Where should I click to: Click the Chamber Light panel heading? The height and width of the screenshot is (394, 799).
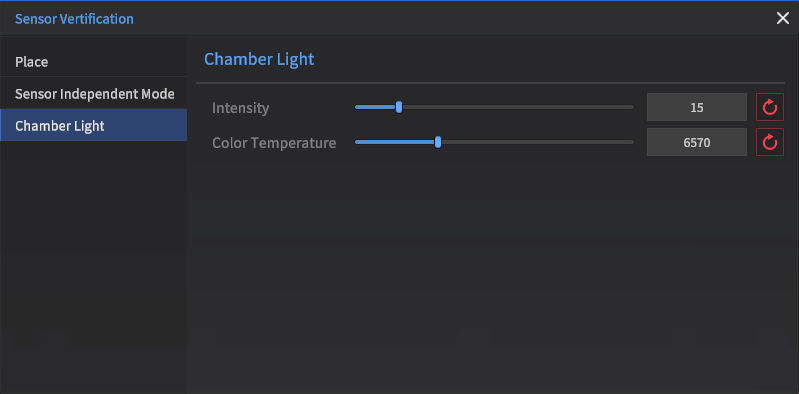(x=259, y=59)
